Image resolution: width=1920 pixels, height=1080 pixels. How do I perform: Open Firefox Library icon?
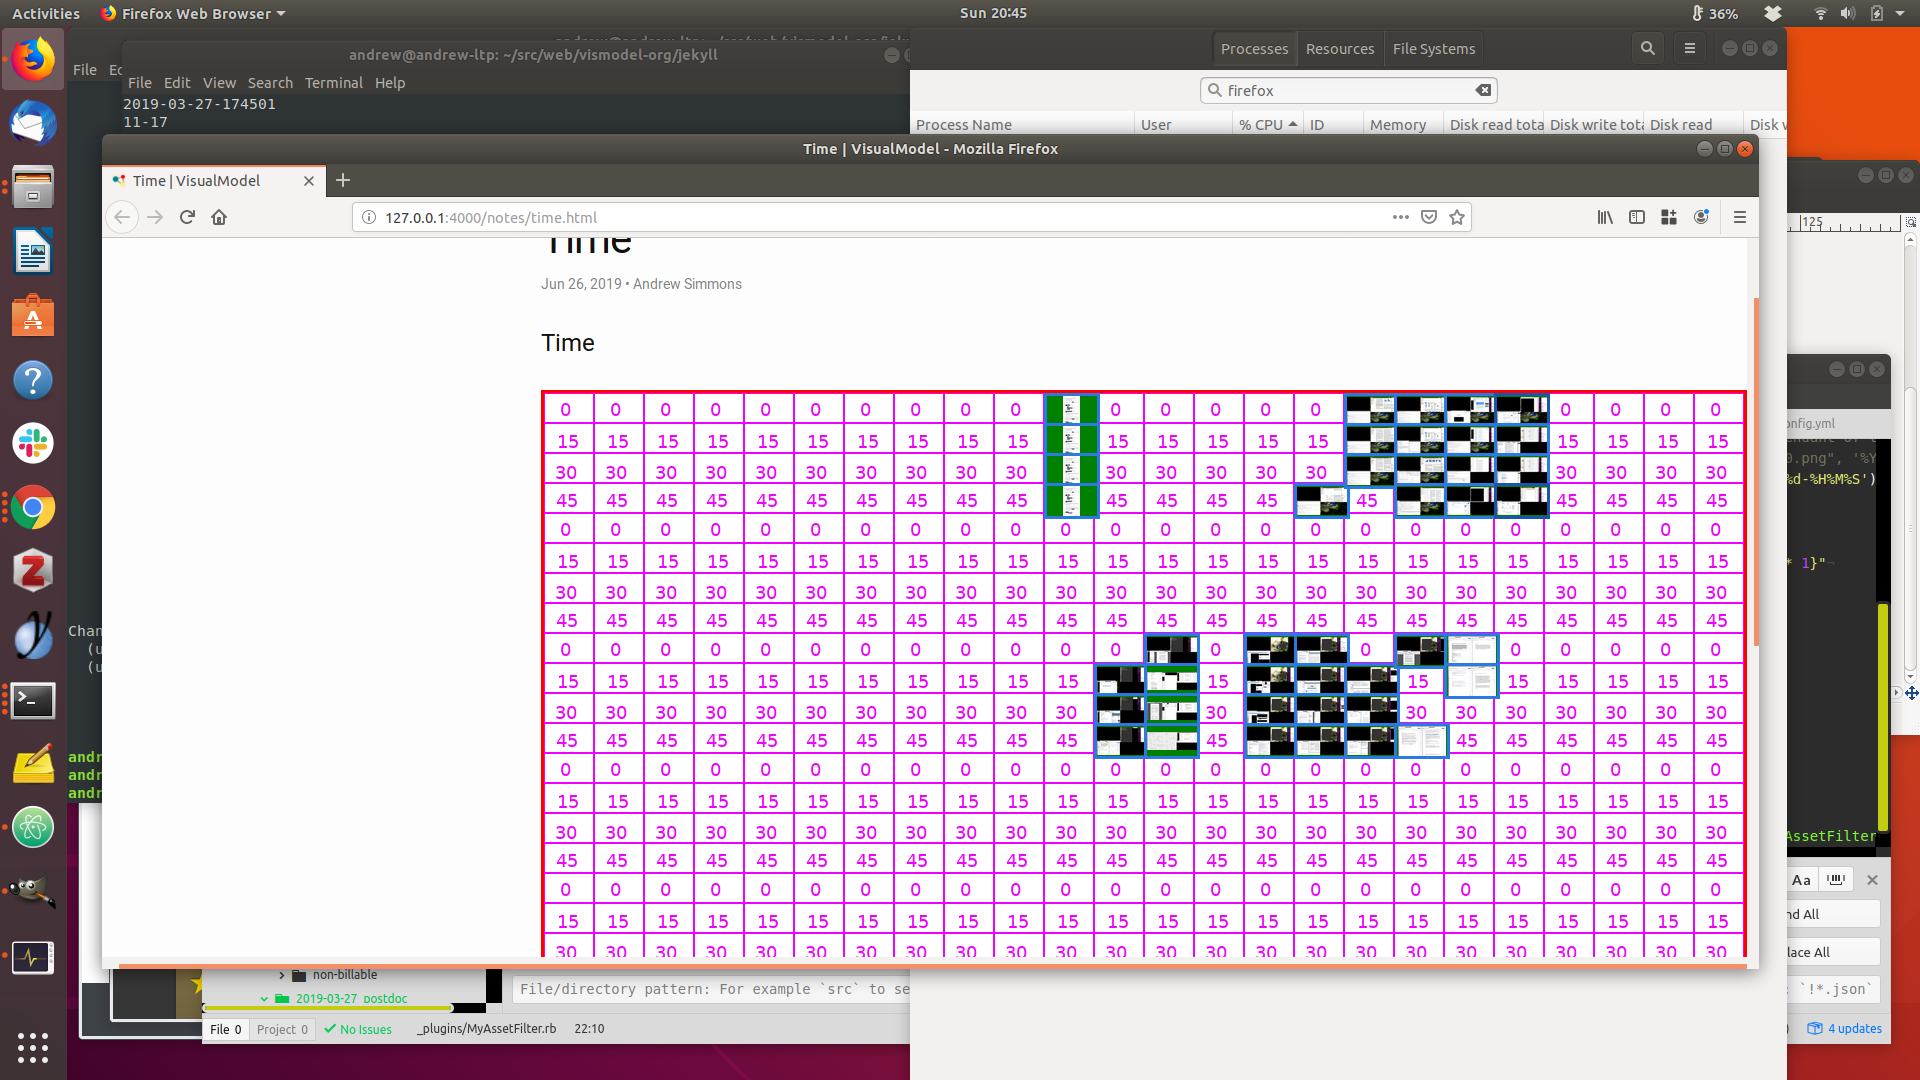[x=1605, y=217]
